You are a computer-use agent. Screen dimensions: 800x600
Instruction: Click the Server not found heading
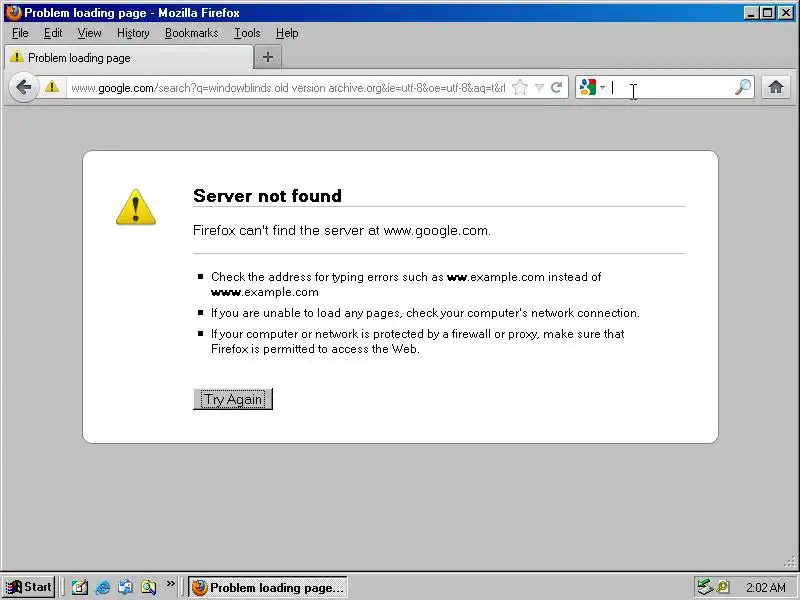click(x=267, y=196)
